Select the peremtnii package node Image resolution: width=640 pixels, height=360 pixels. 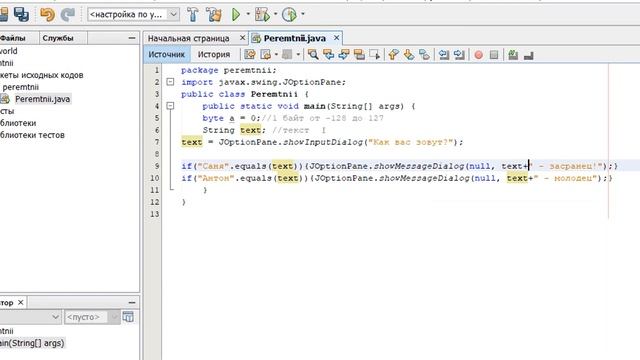click(20, 87)
